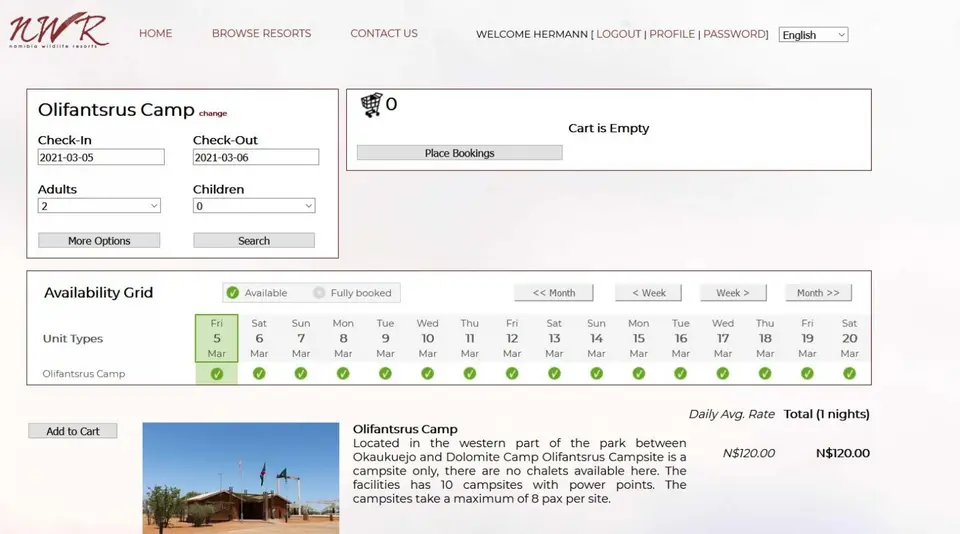Select the Fri 5 Mar date header
The width and height of the screenshot is (960, 534).
pos(217,338)
